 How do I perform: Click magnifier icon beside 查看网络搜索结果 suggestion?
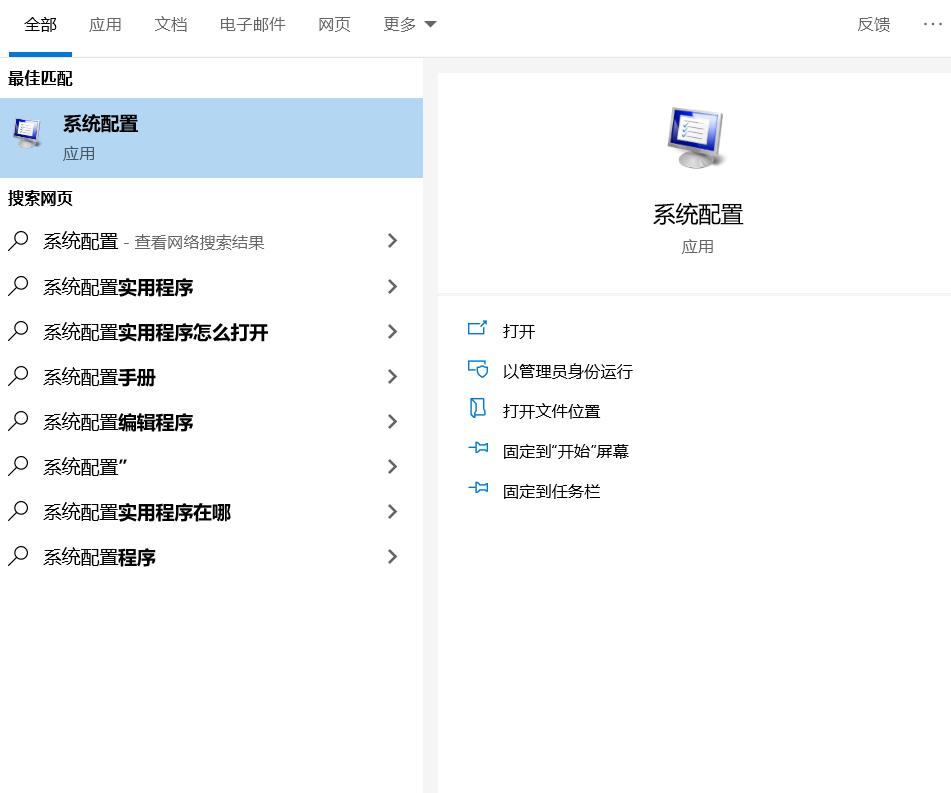(x=17, y=241)
